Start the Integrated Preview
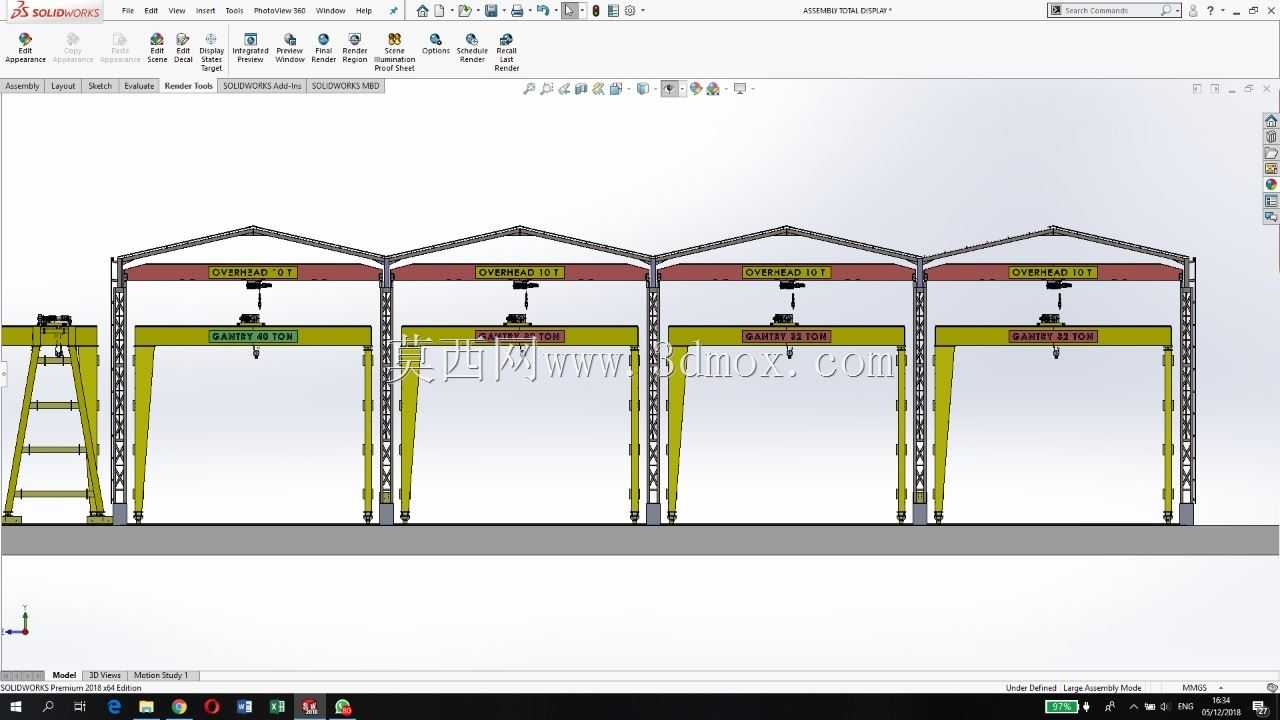 coord(250,48)
